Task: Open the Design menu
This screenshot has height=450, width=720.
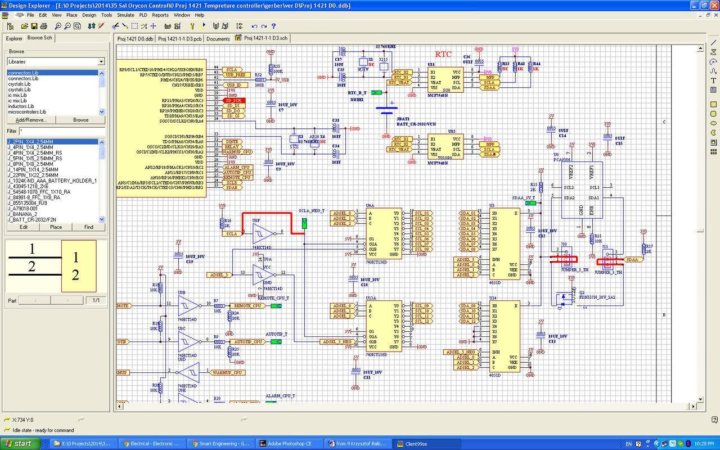Action: coord(90,16)
